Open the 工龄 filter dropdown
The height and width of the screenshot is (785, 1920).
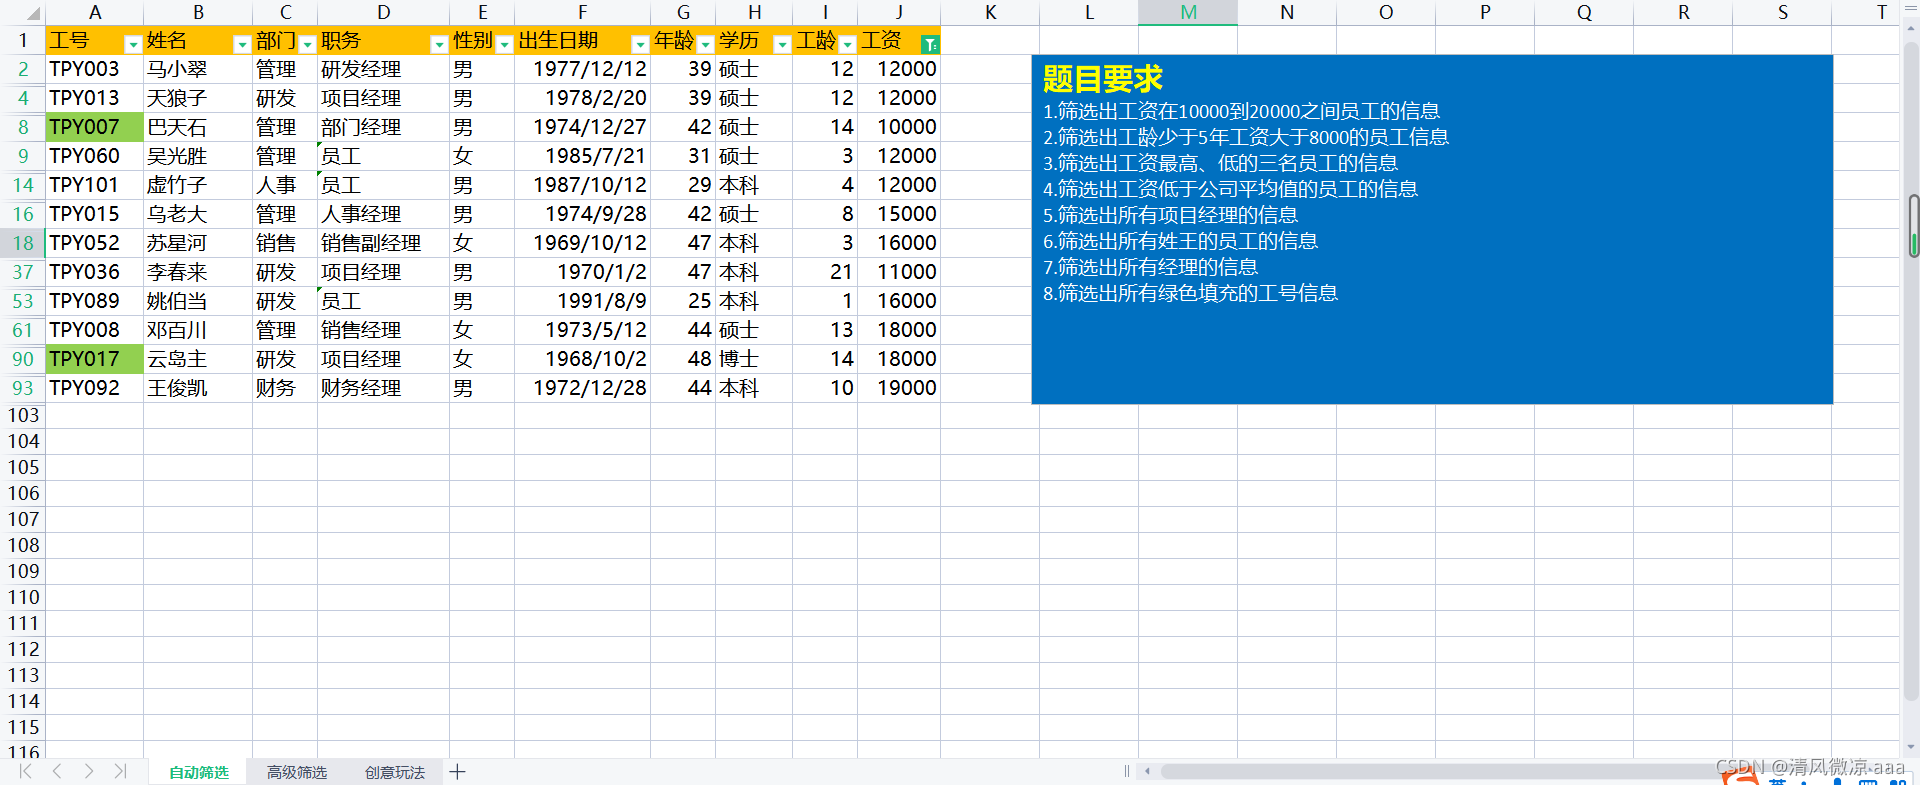tap(847, 44)
